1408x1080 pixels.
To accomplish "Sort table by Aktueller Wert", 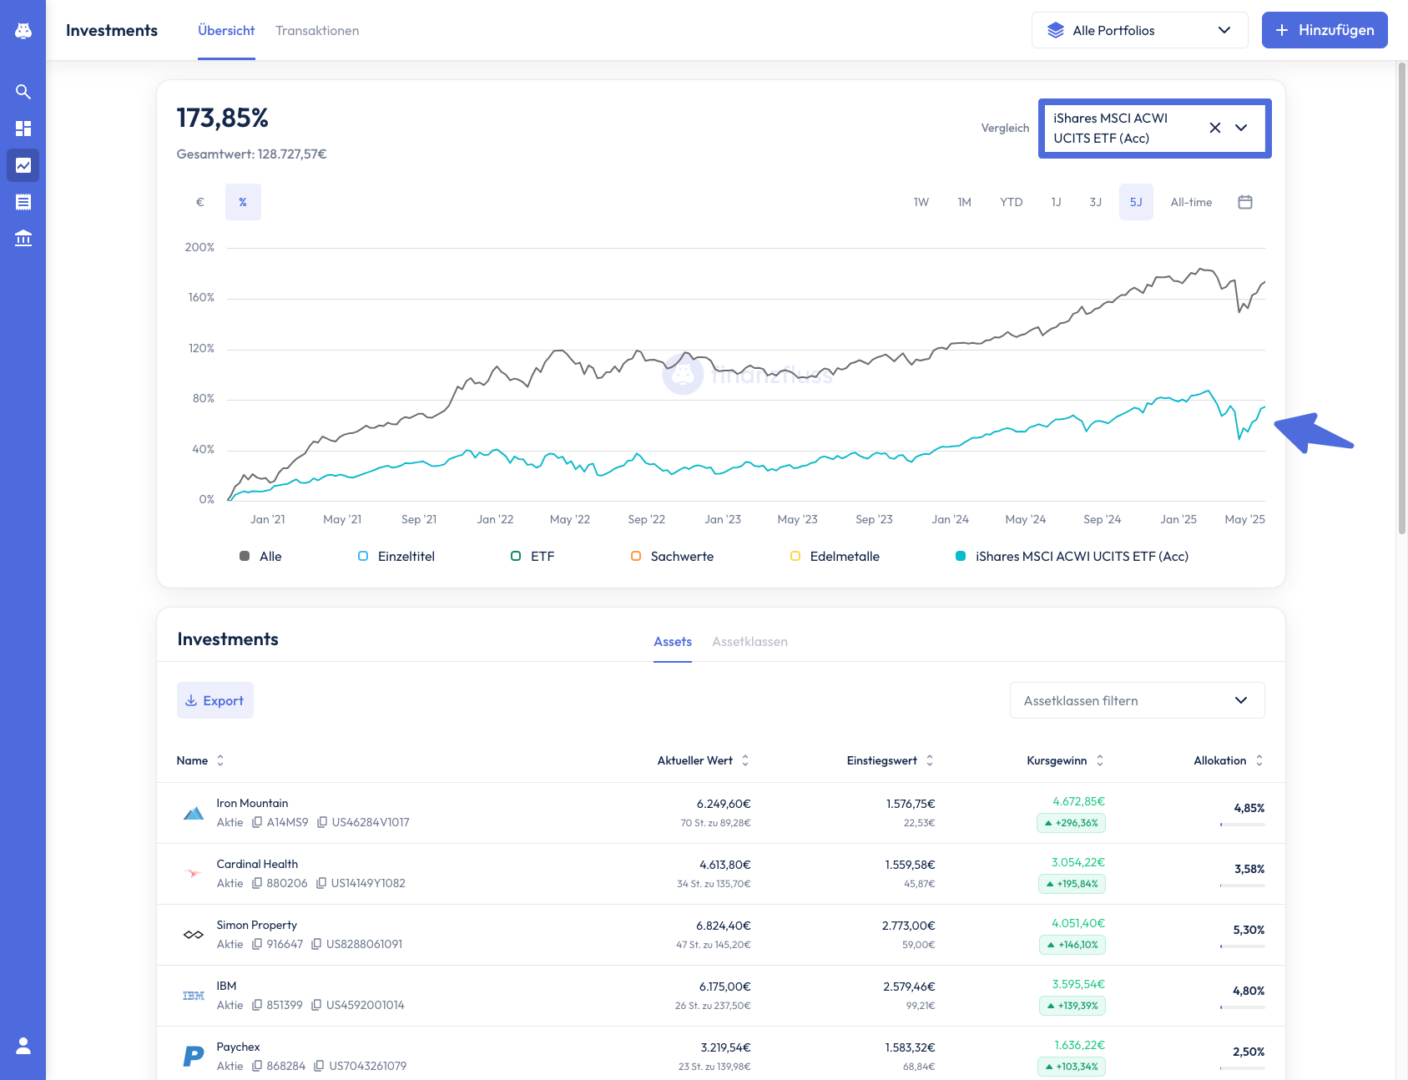I will click(x=703, y=761).
